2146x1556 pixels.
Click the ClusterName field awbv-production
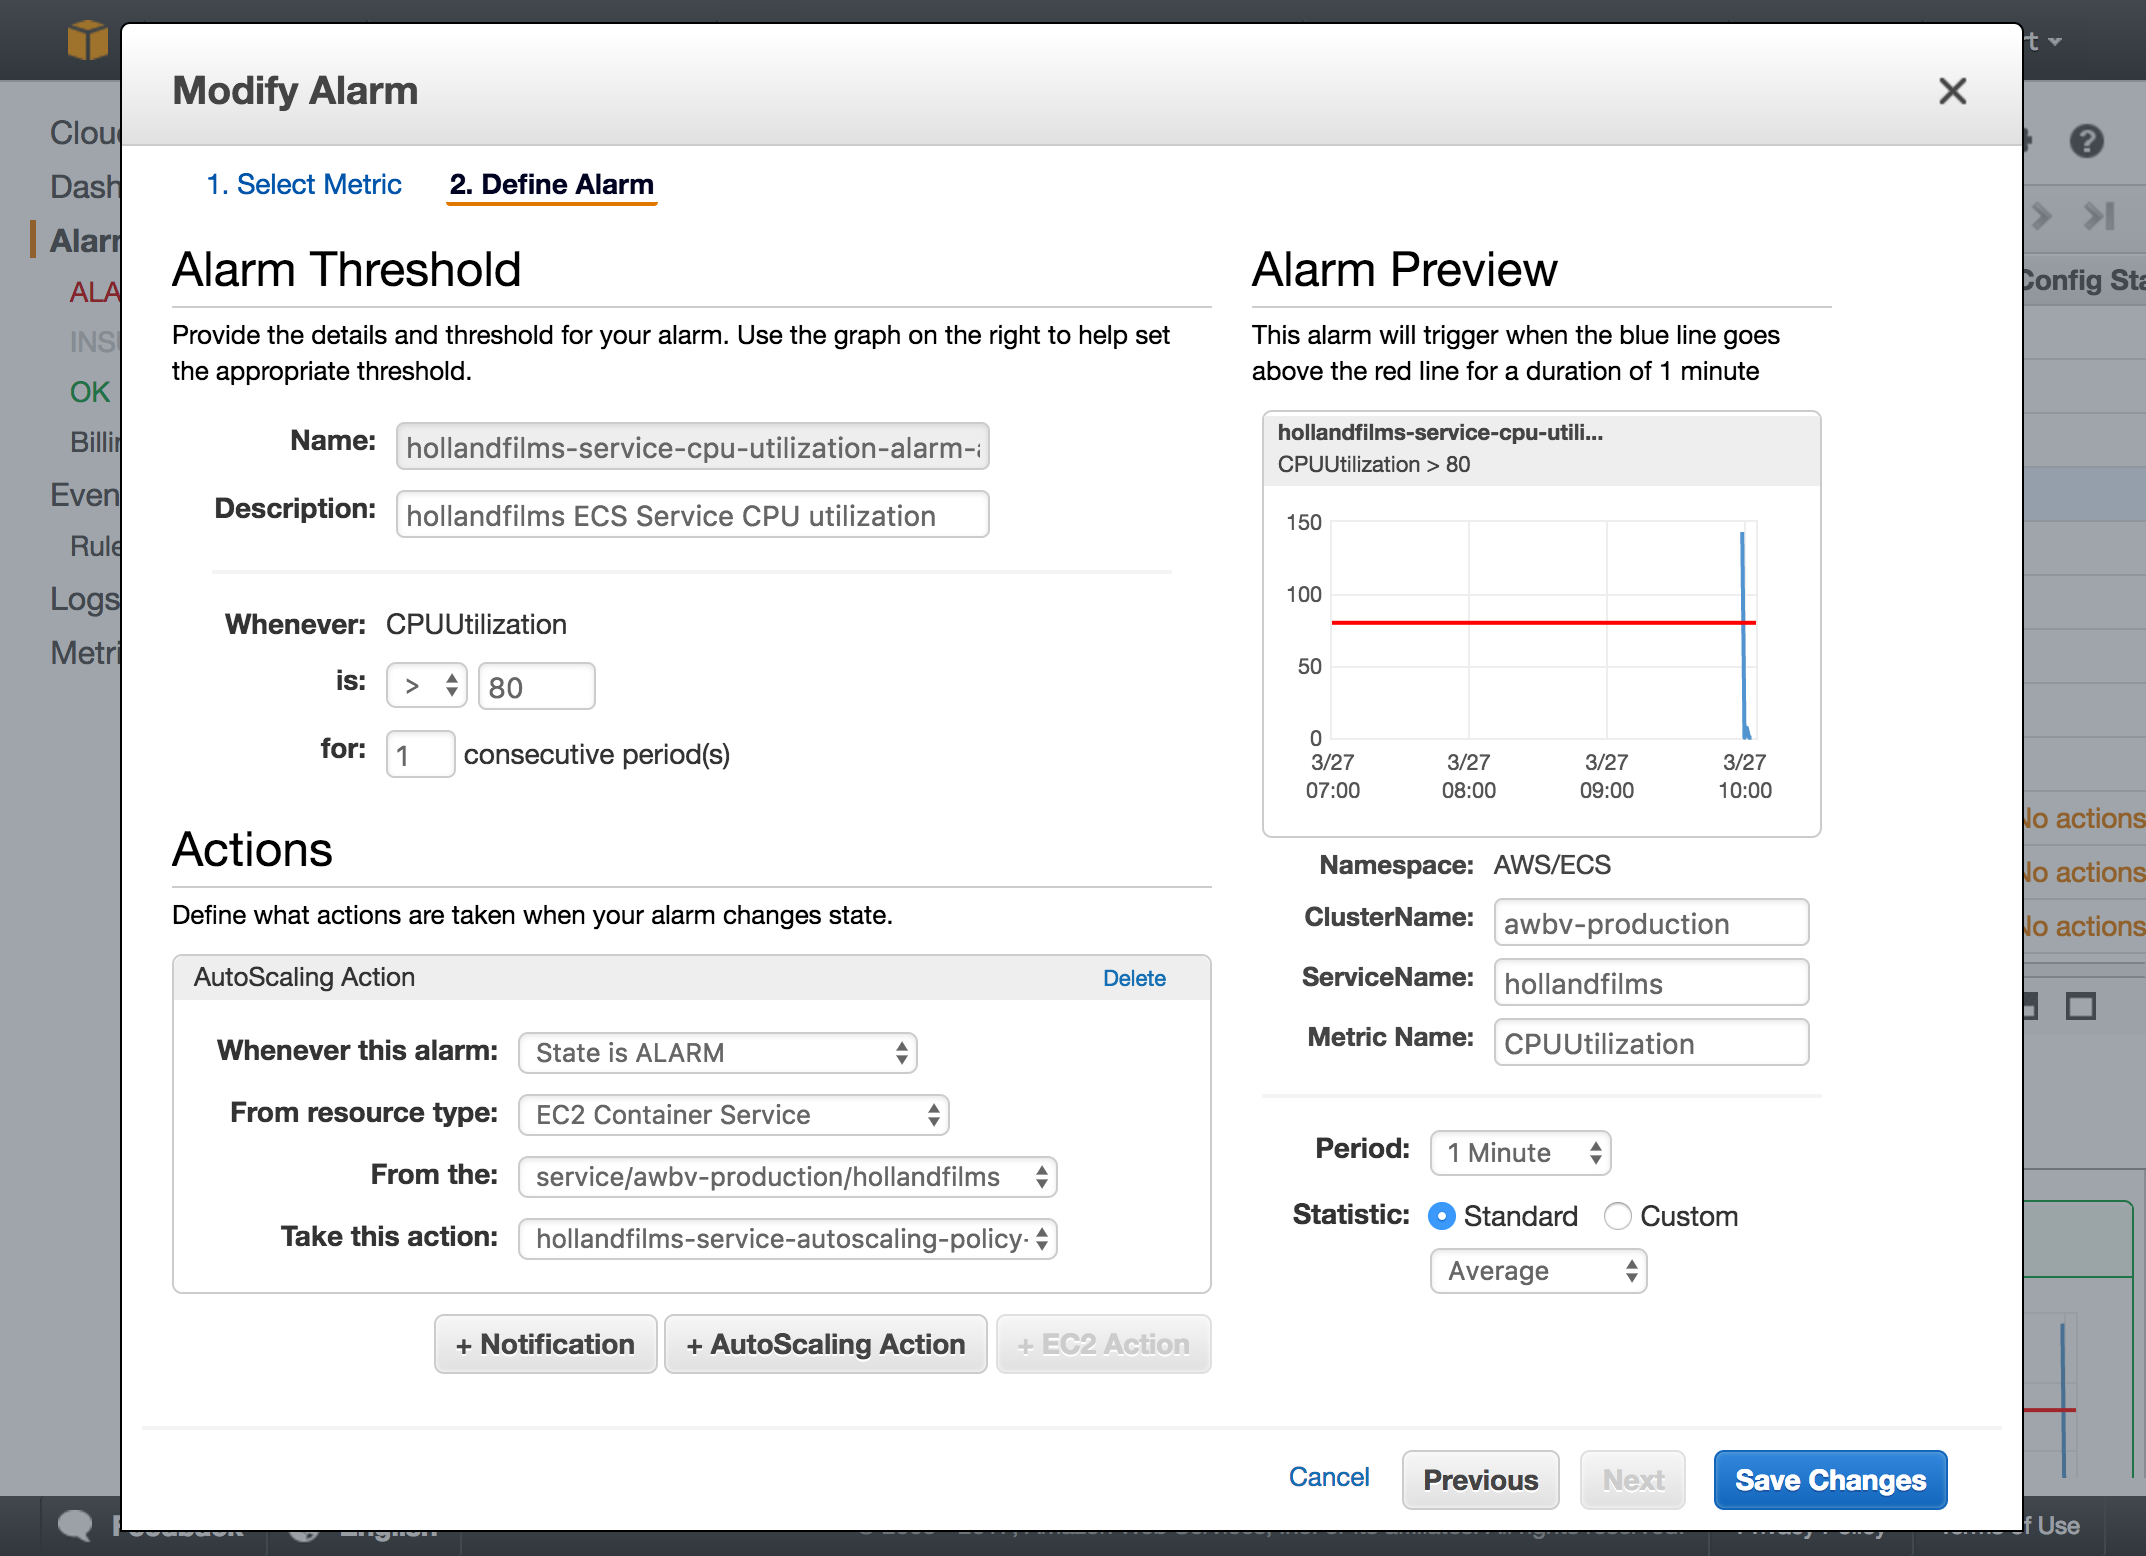(x=1651, y=923)
